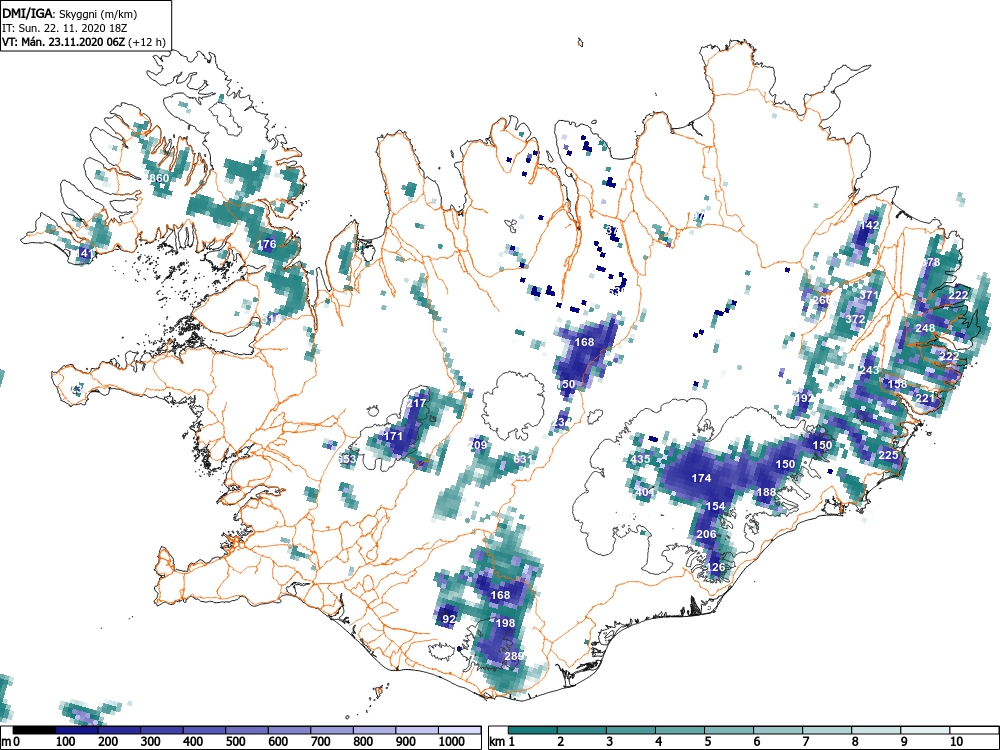Click the 300 label on the meter scale
The image size is (1000, 750).
(x=151, y=741)
